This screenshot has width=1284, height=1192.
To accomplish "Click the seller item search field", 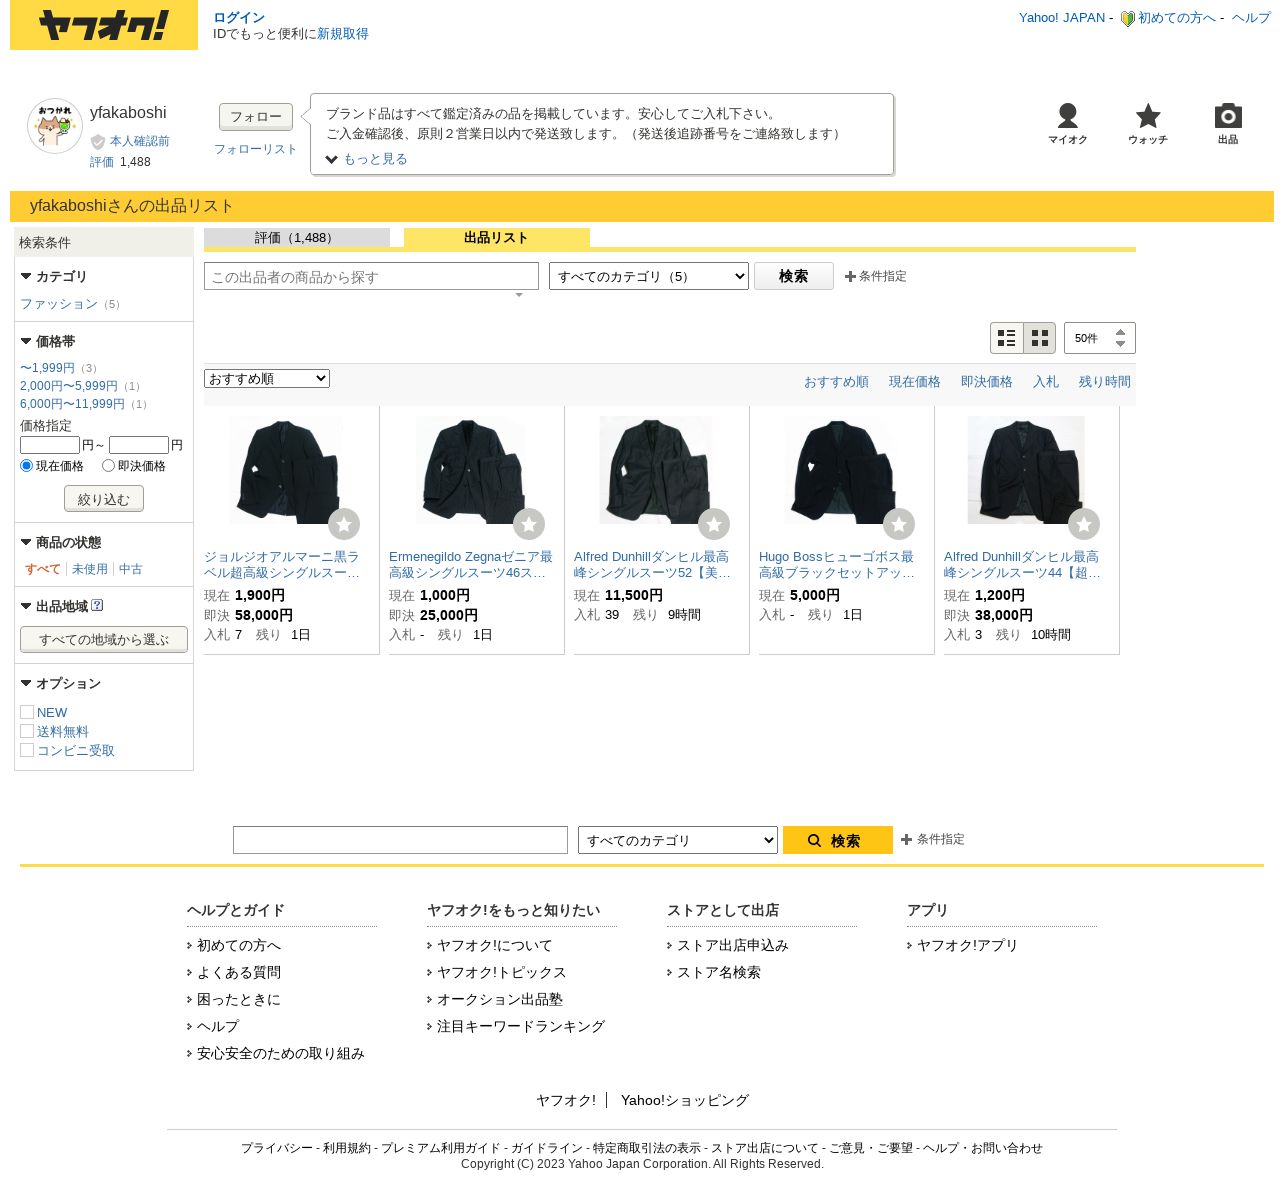I will 371,277.
